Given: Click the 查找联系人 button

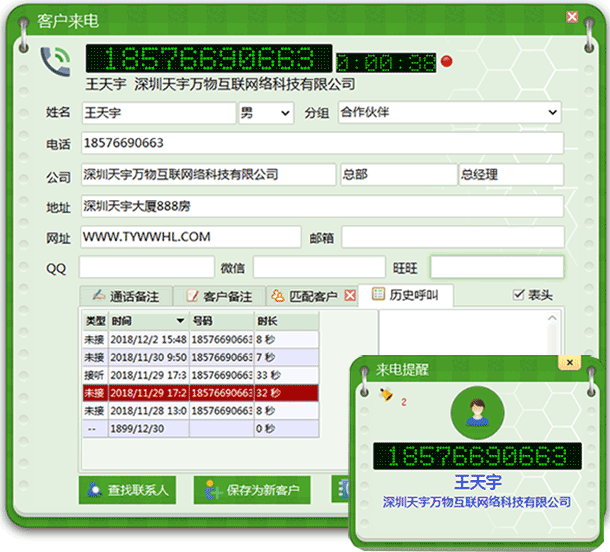Looking at the screenshot, I should tap(127, 490).
